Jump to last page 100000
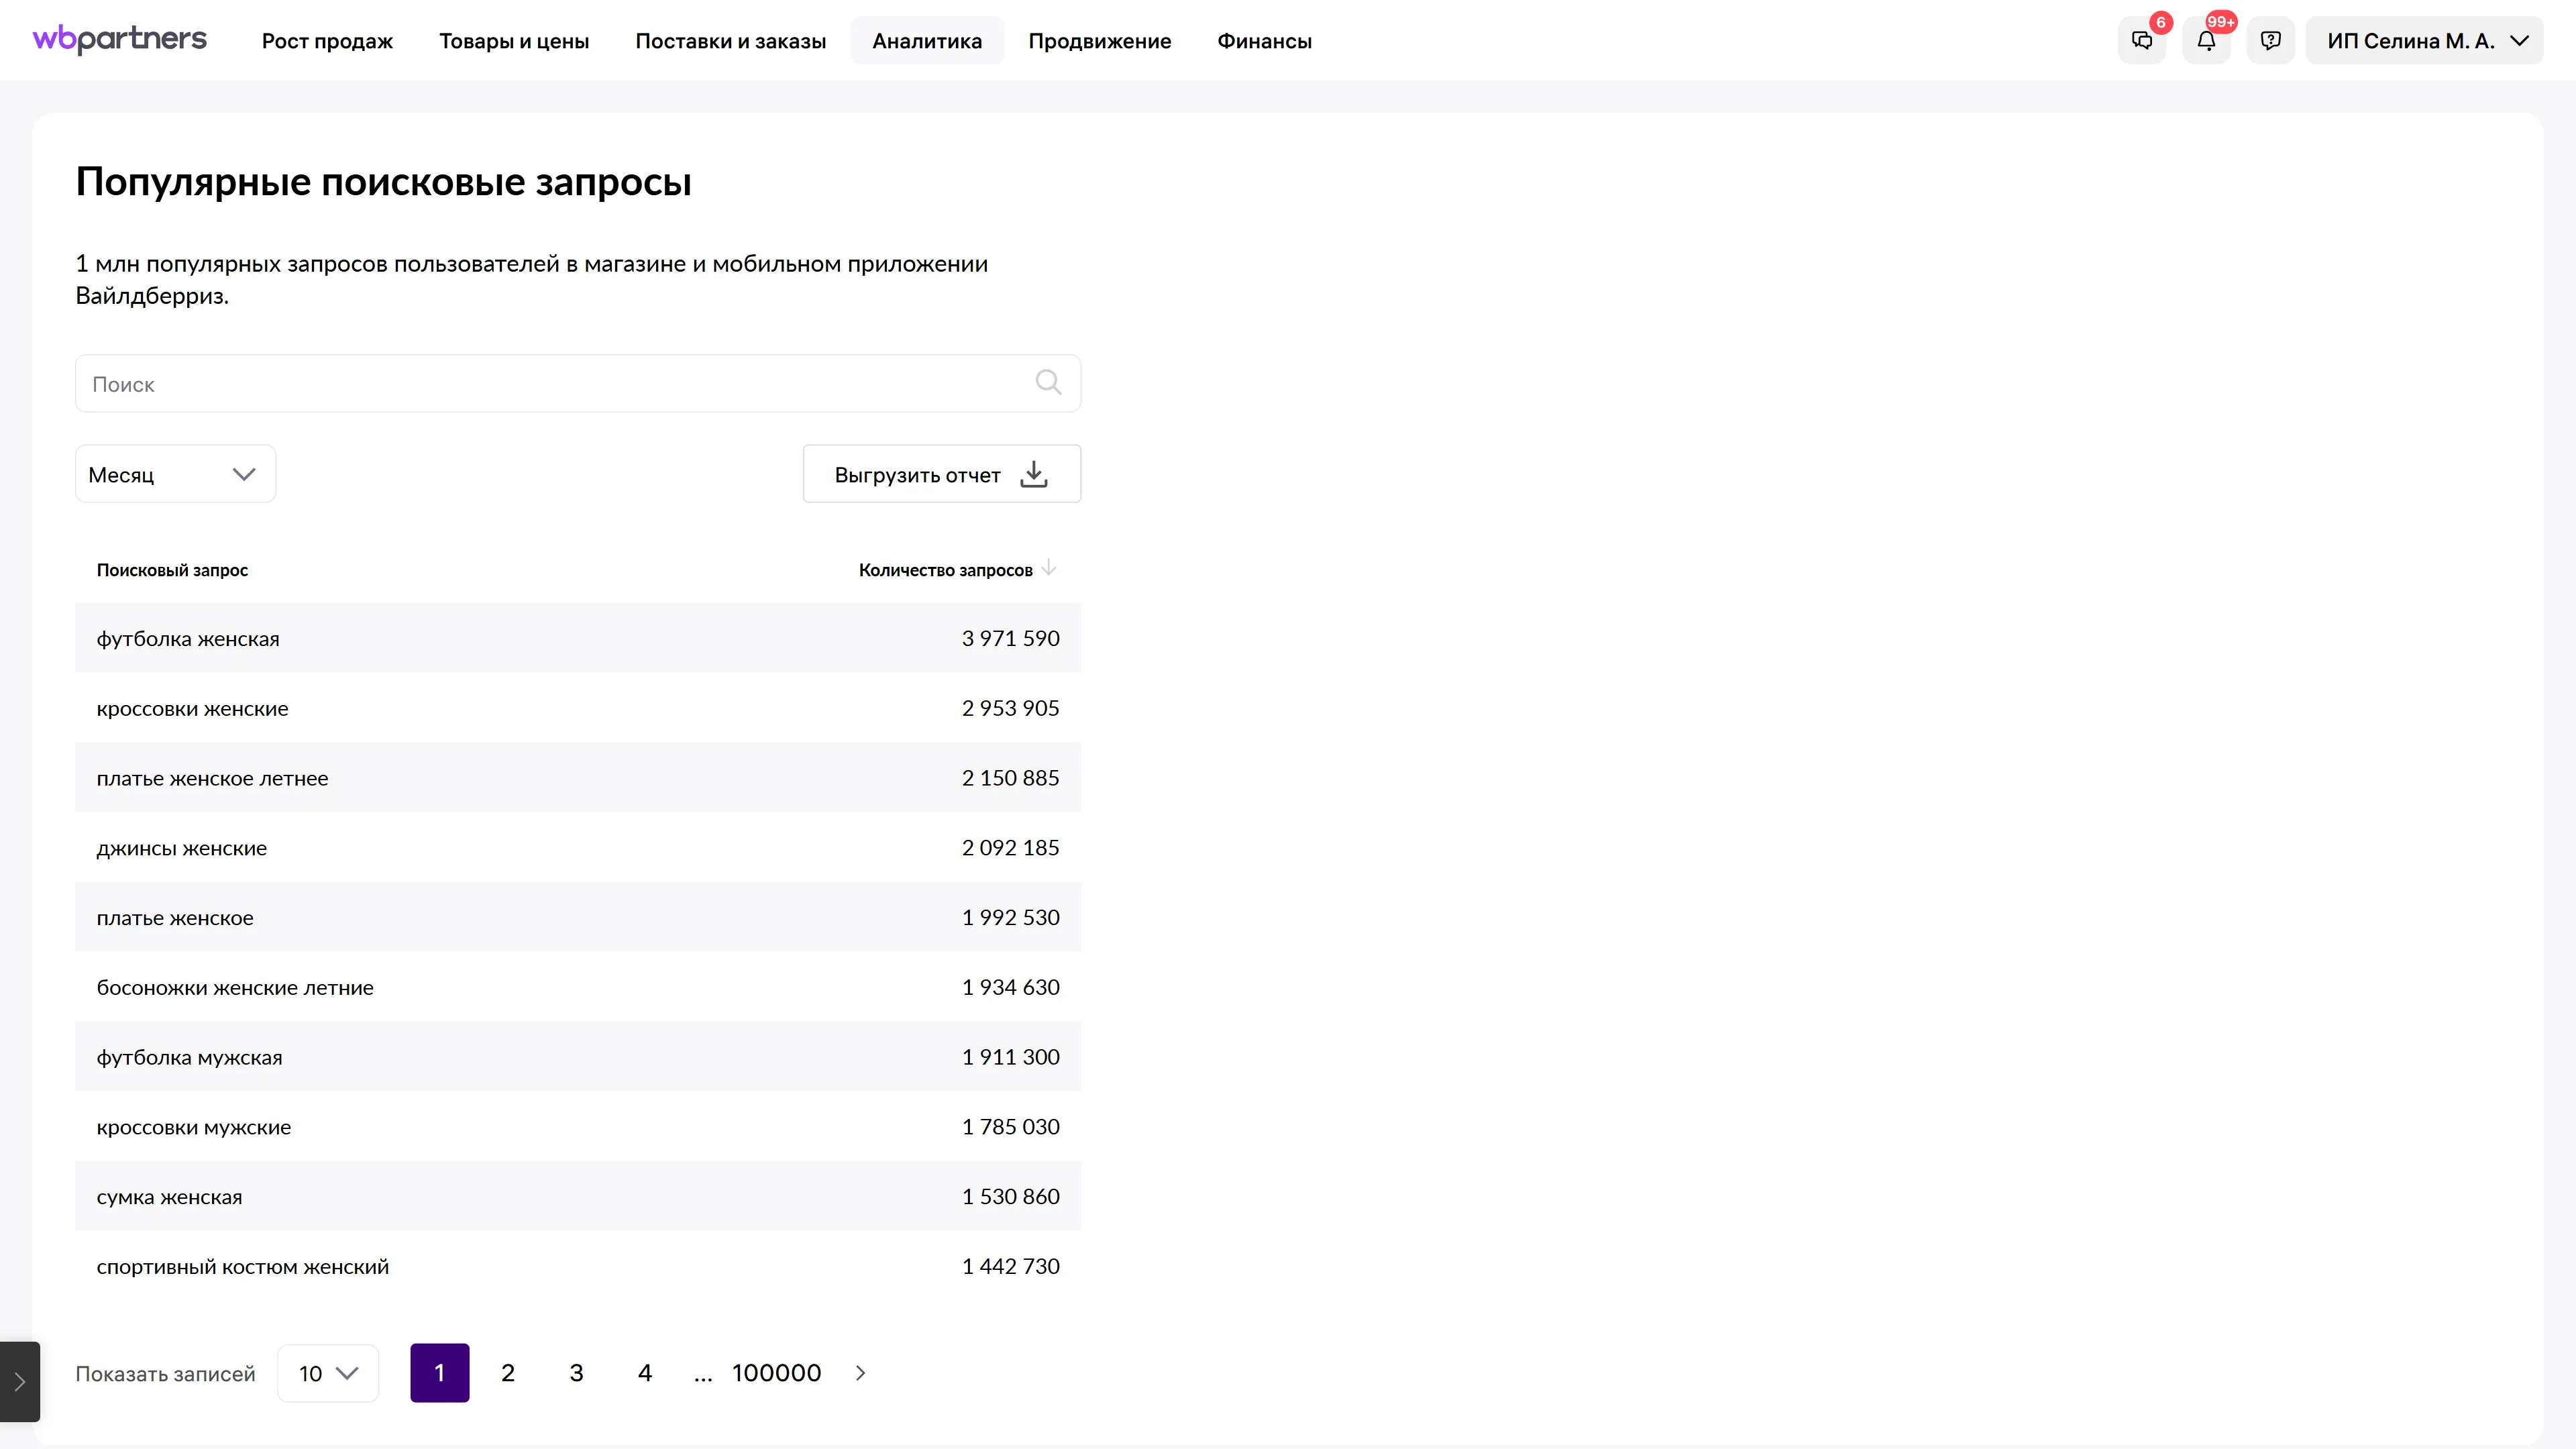This screenshot has width=2576, height=1449. tap(776, 1373)
